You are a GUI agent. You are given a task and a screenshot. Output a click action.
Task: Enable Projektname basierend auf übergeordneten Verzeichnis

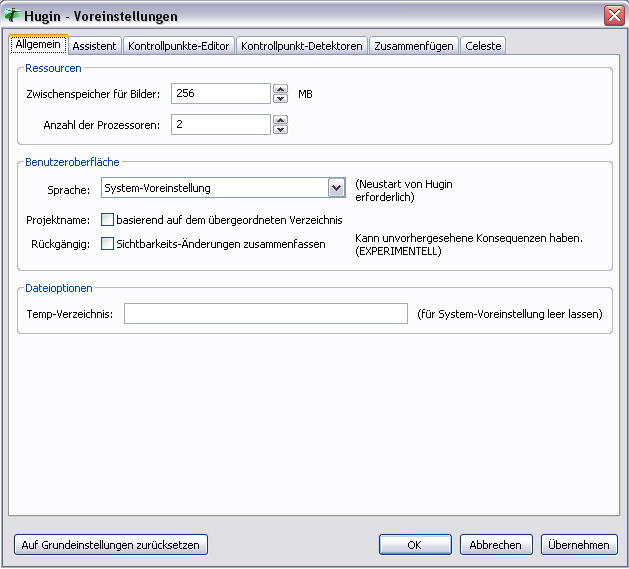pyautogui.click(x=108, y=220)
